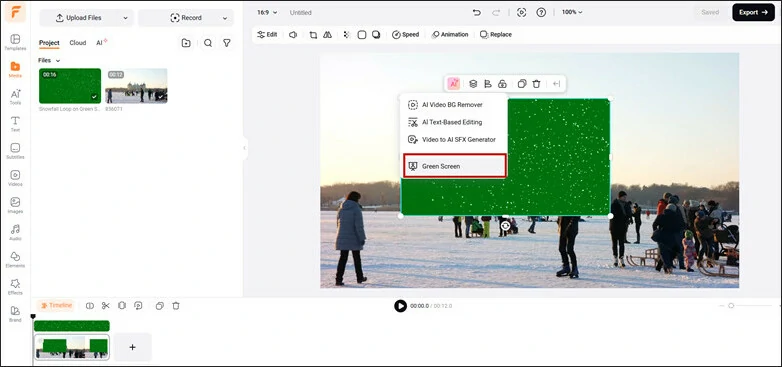This screenshot has width=782, height=367.
Task: Duplicate the clip using floating toolbar
Action: pos(522,84)
